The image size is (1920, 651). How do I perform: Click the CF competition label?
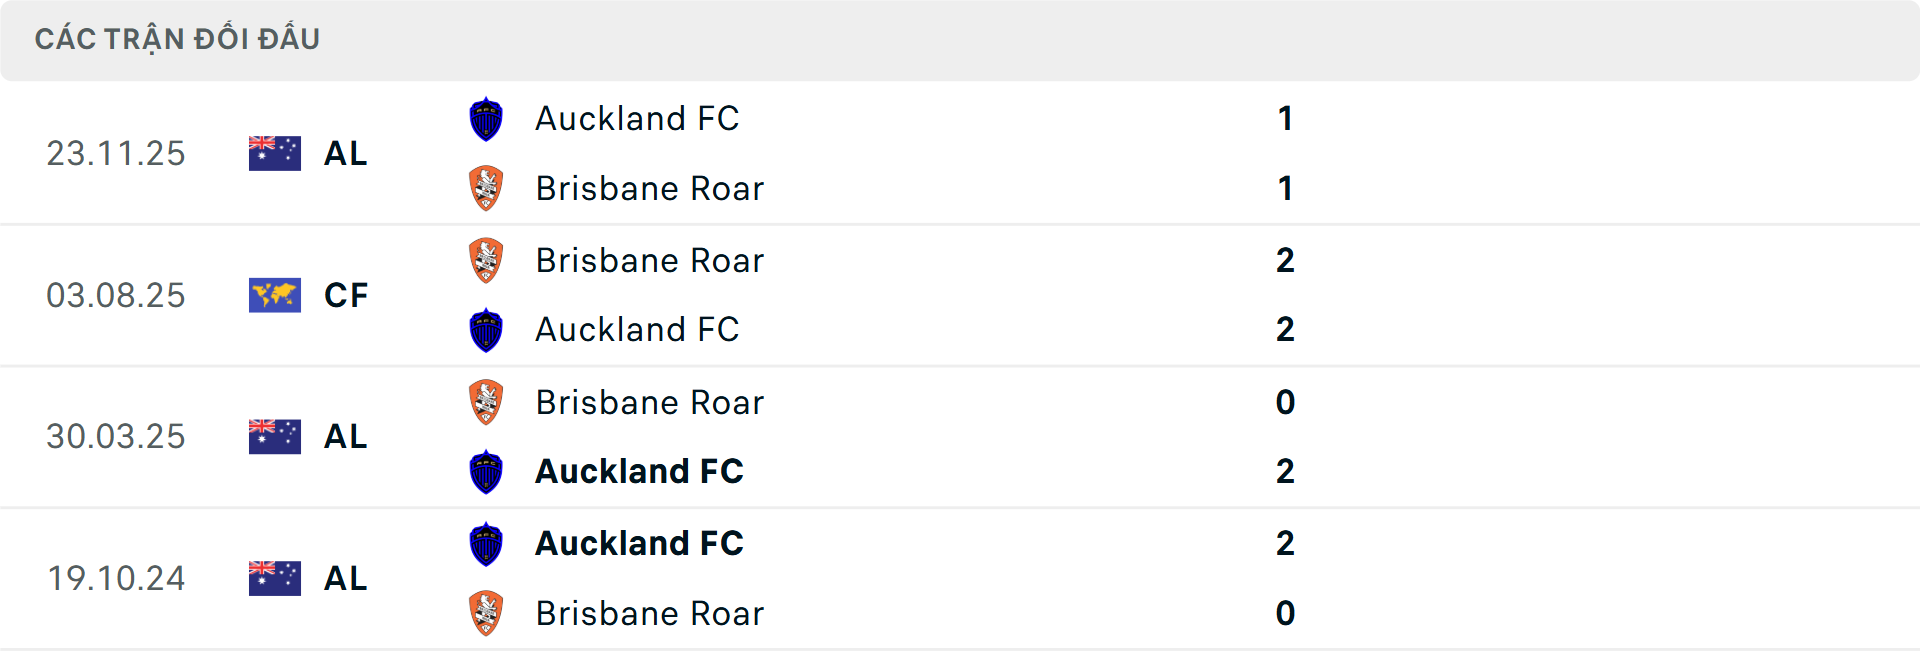345,295
